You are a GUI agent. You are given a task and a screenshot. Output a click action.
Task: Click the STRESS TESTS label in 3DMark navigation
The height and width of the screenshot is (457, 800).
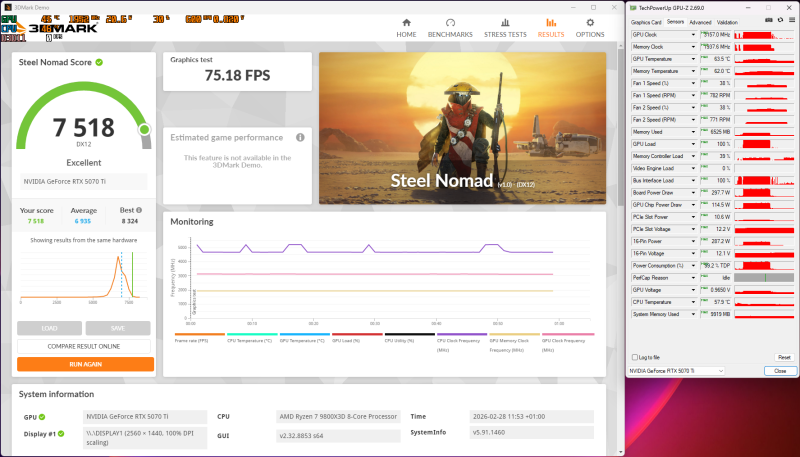click(x=505, y=35)
